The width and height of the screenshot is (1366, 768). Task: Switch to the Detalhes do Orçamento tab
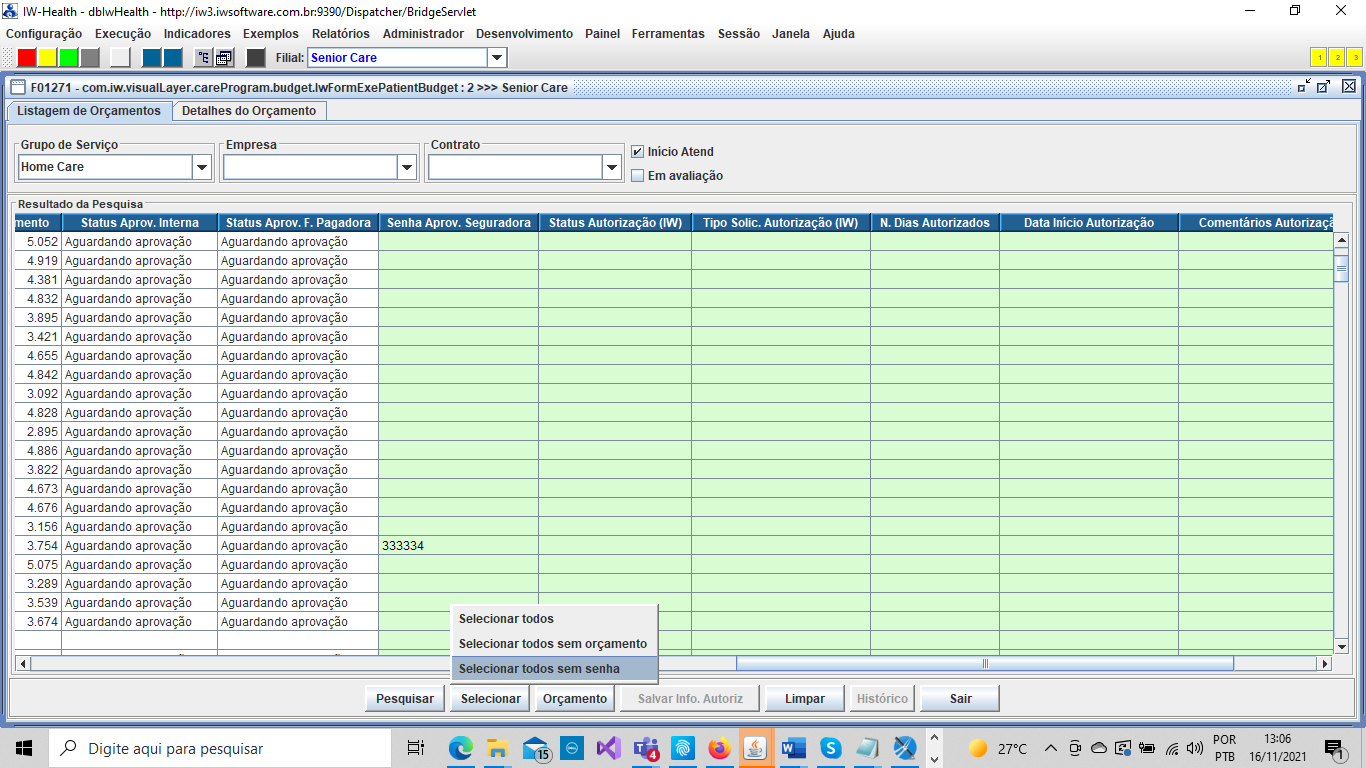249,111
